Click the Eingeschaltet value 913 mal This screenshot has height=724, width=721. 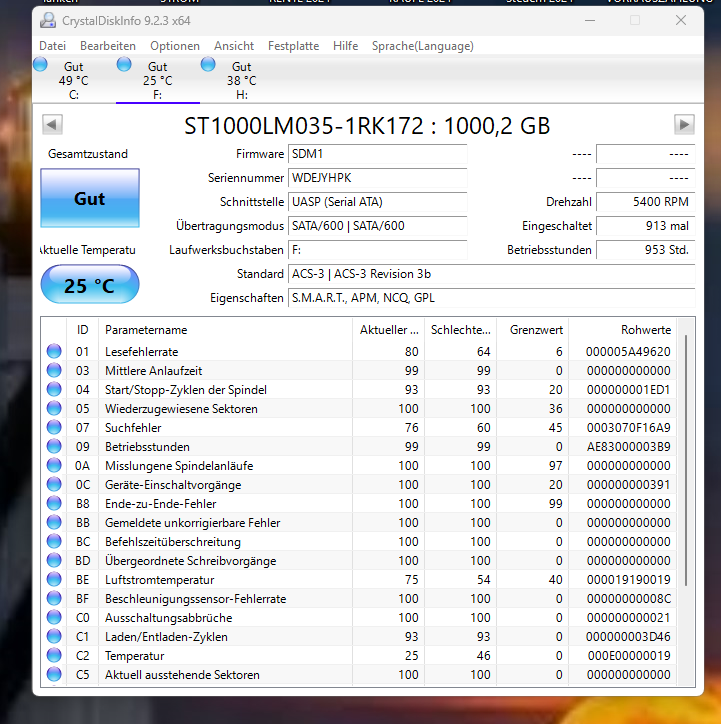(x=646, y=226)
